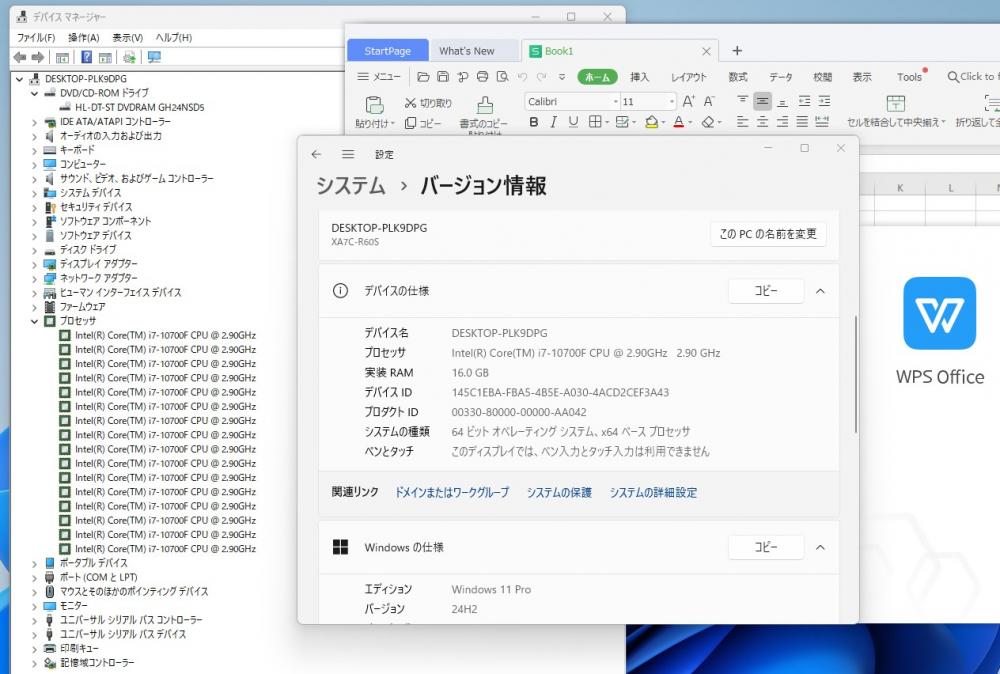Switch to the データ ribbon tab

pyautogui.click(x=780, y=77)
